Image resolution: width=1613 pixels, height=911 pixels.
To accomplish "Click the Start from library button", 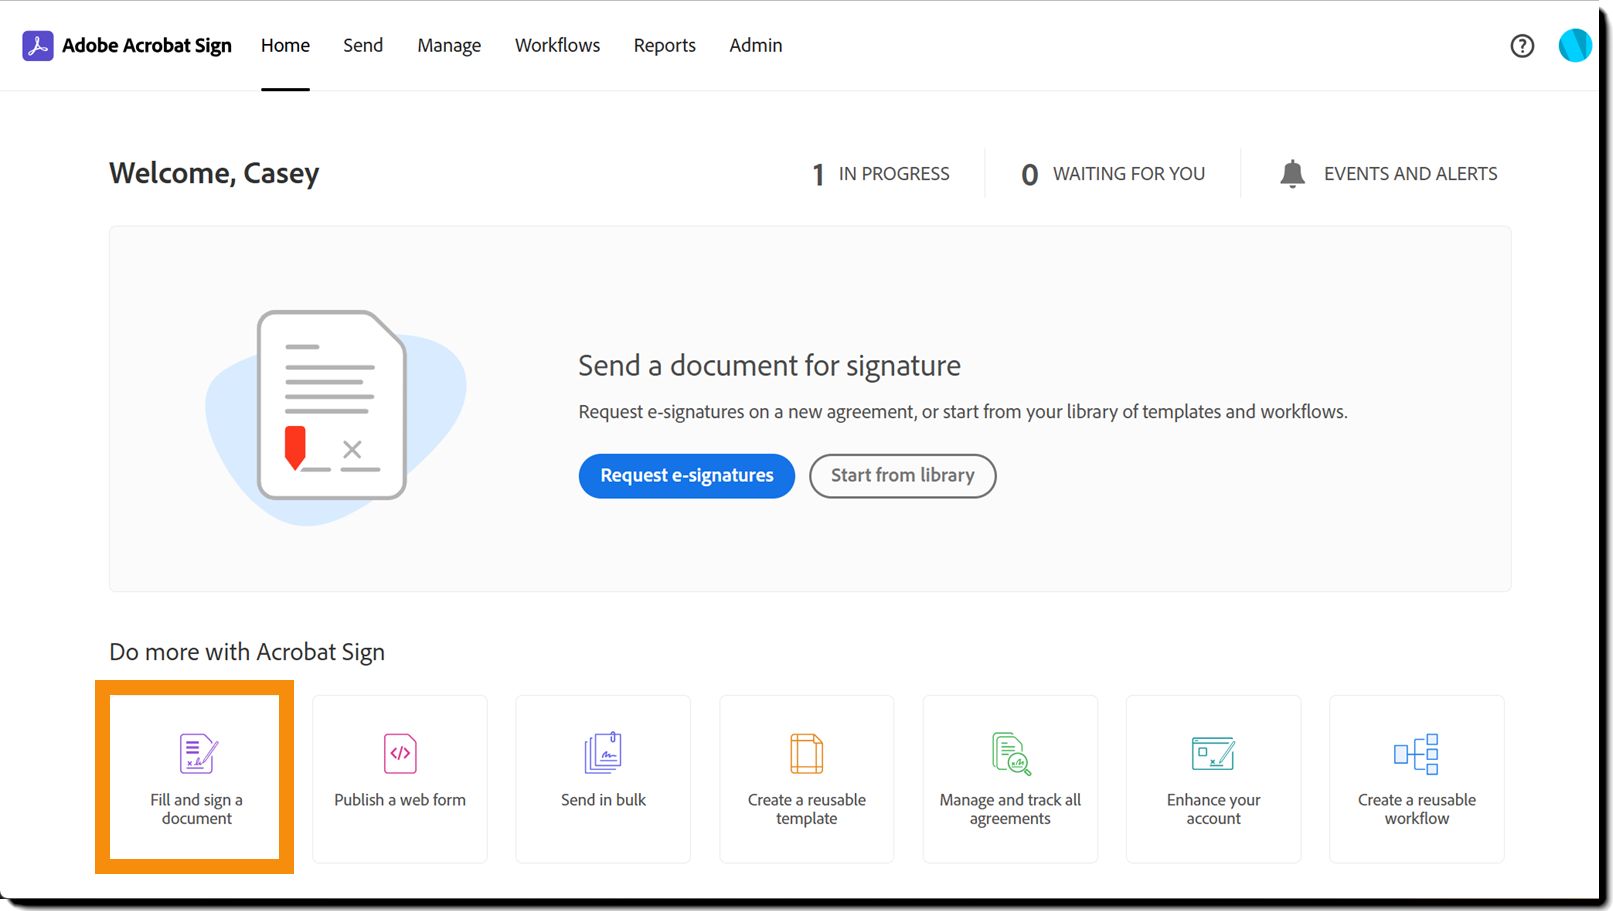I will pyautogui.click(x=903, y=476).
